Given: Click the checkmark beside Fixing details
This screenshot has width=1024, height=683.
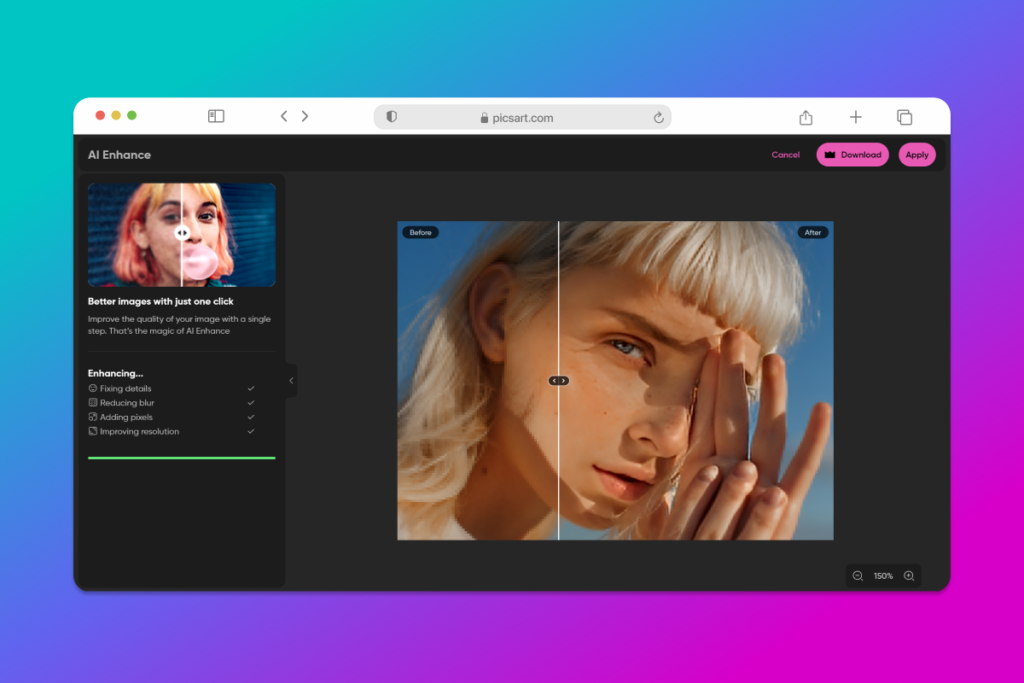Looking at the screenshot, I should (250, 388).
